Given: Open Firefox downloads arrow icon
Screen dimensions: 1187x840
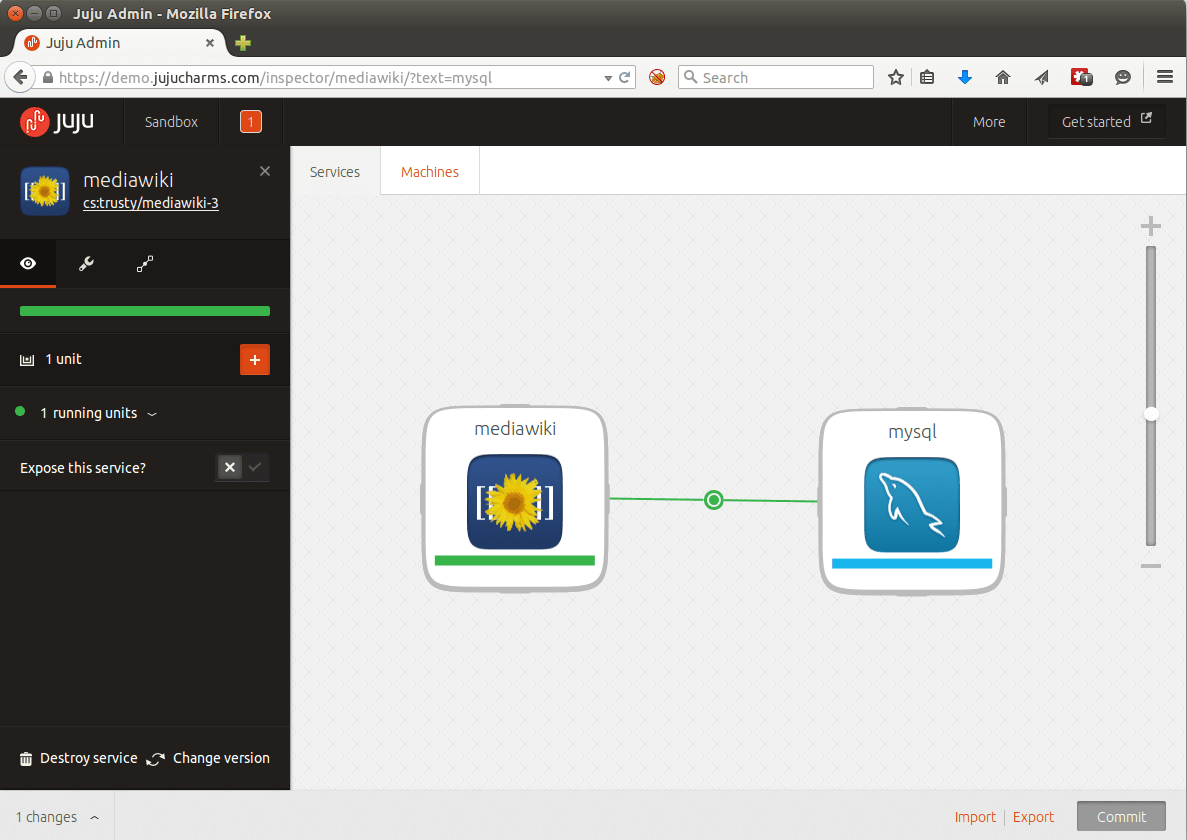Looking at the screenshot, I should [964, 77].
